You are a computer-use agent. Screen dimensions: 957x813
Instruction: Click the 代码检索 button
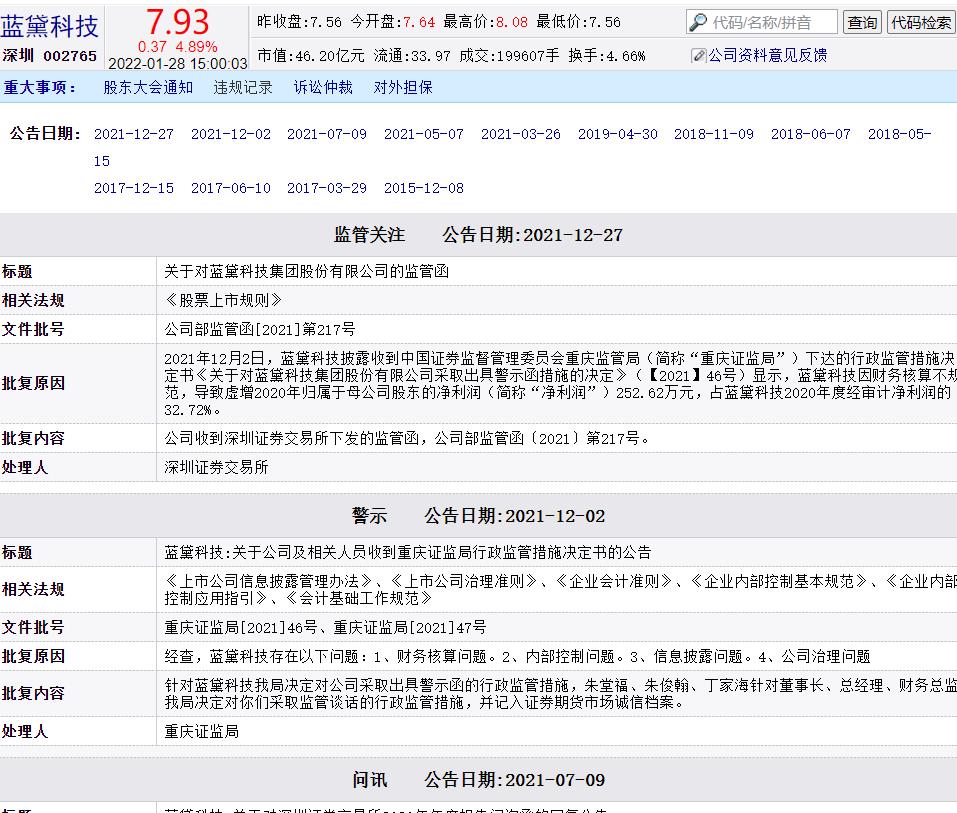[x=921, y=23]
